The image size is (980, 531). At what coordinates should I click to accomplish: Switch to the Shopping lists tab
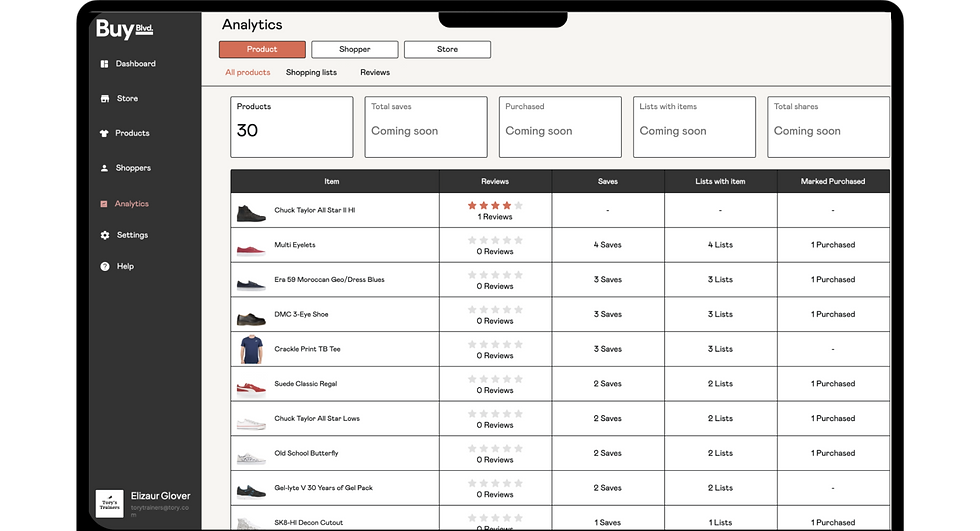click(x=311, y=72)
